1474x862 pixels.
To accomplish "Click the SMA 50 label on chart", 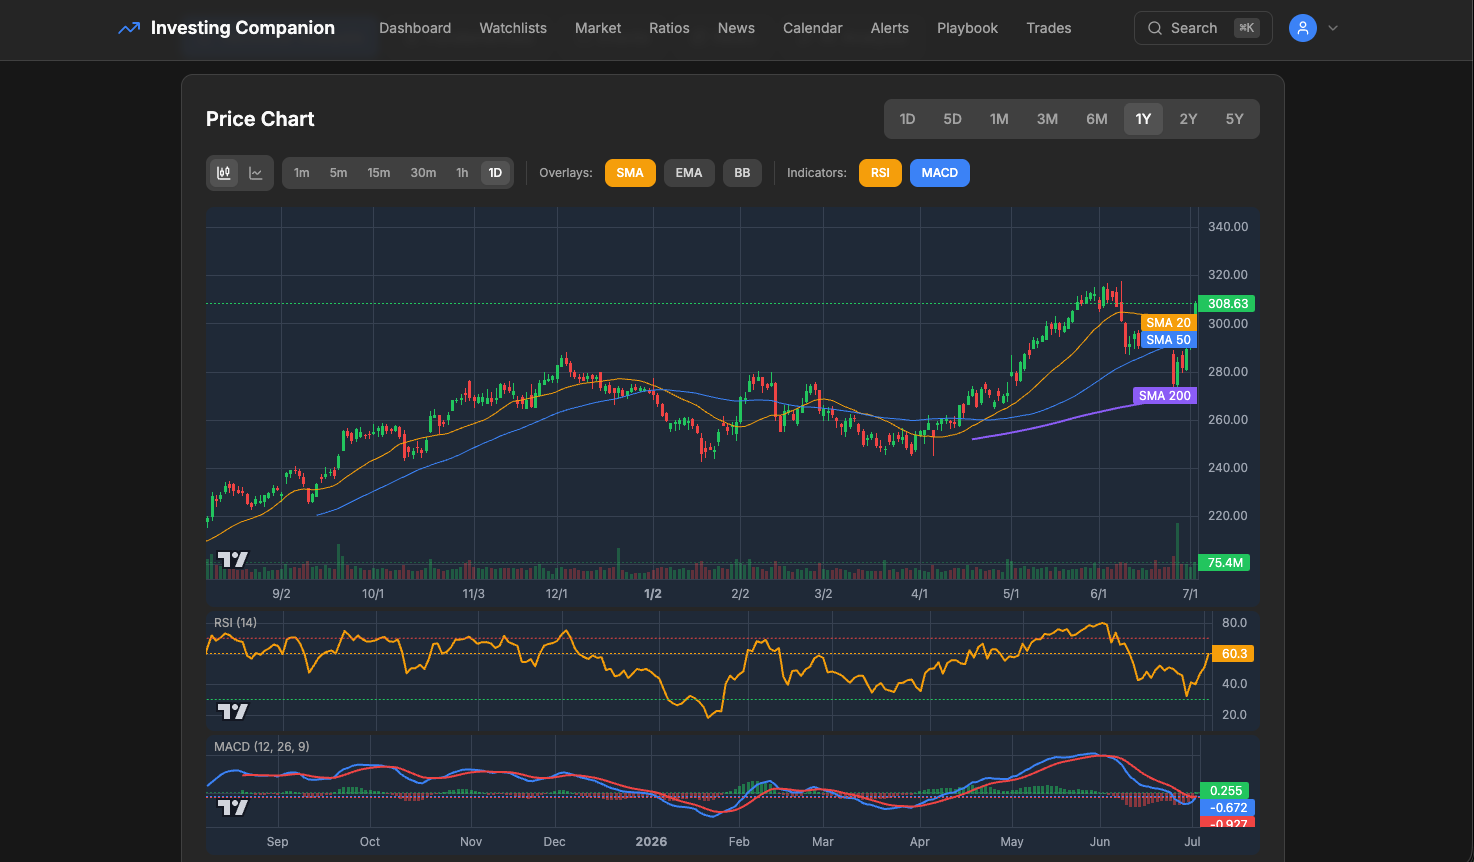I will click(x=1168, y=340).
